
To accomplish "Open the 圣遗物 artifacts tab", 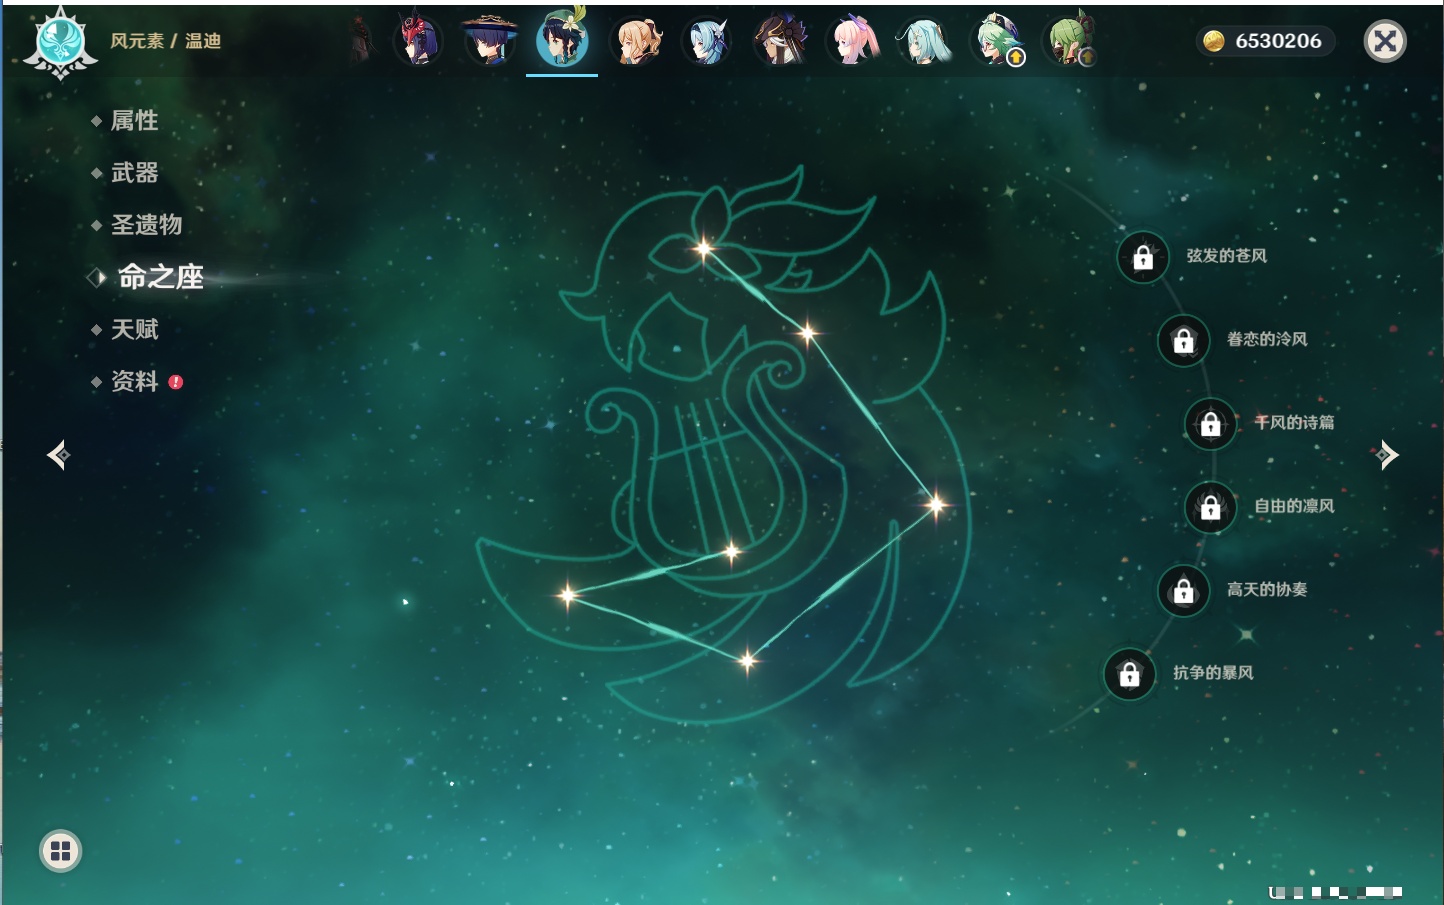I will click(x=146, y=224).
